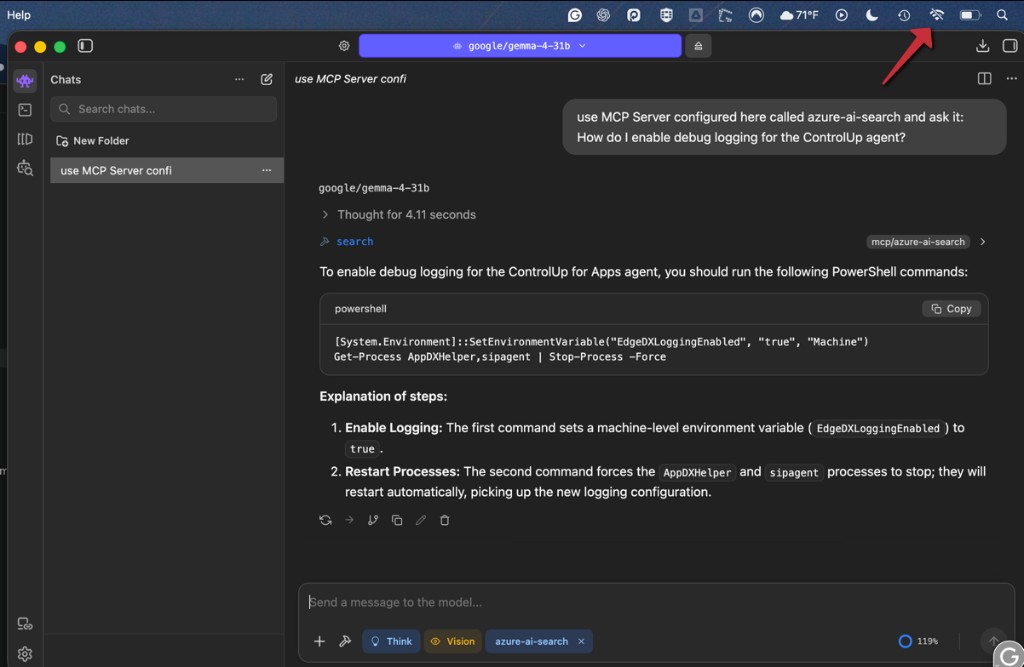Click the battery status menu bar icon
This screenshot has height=667, width=1024.
970,14
